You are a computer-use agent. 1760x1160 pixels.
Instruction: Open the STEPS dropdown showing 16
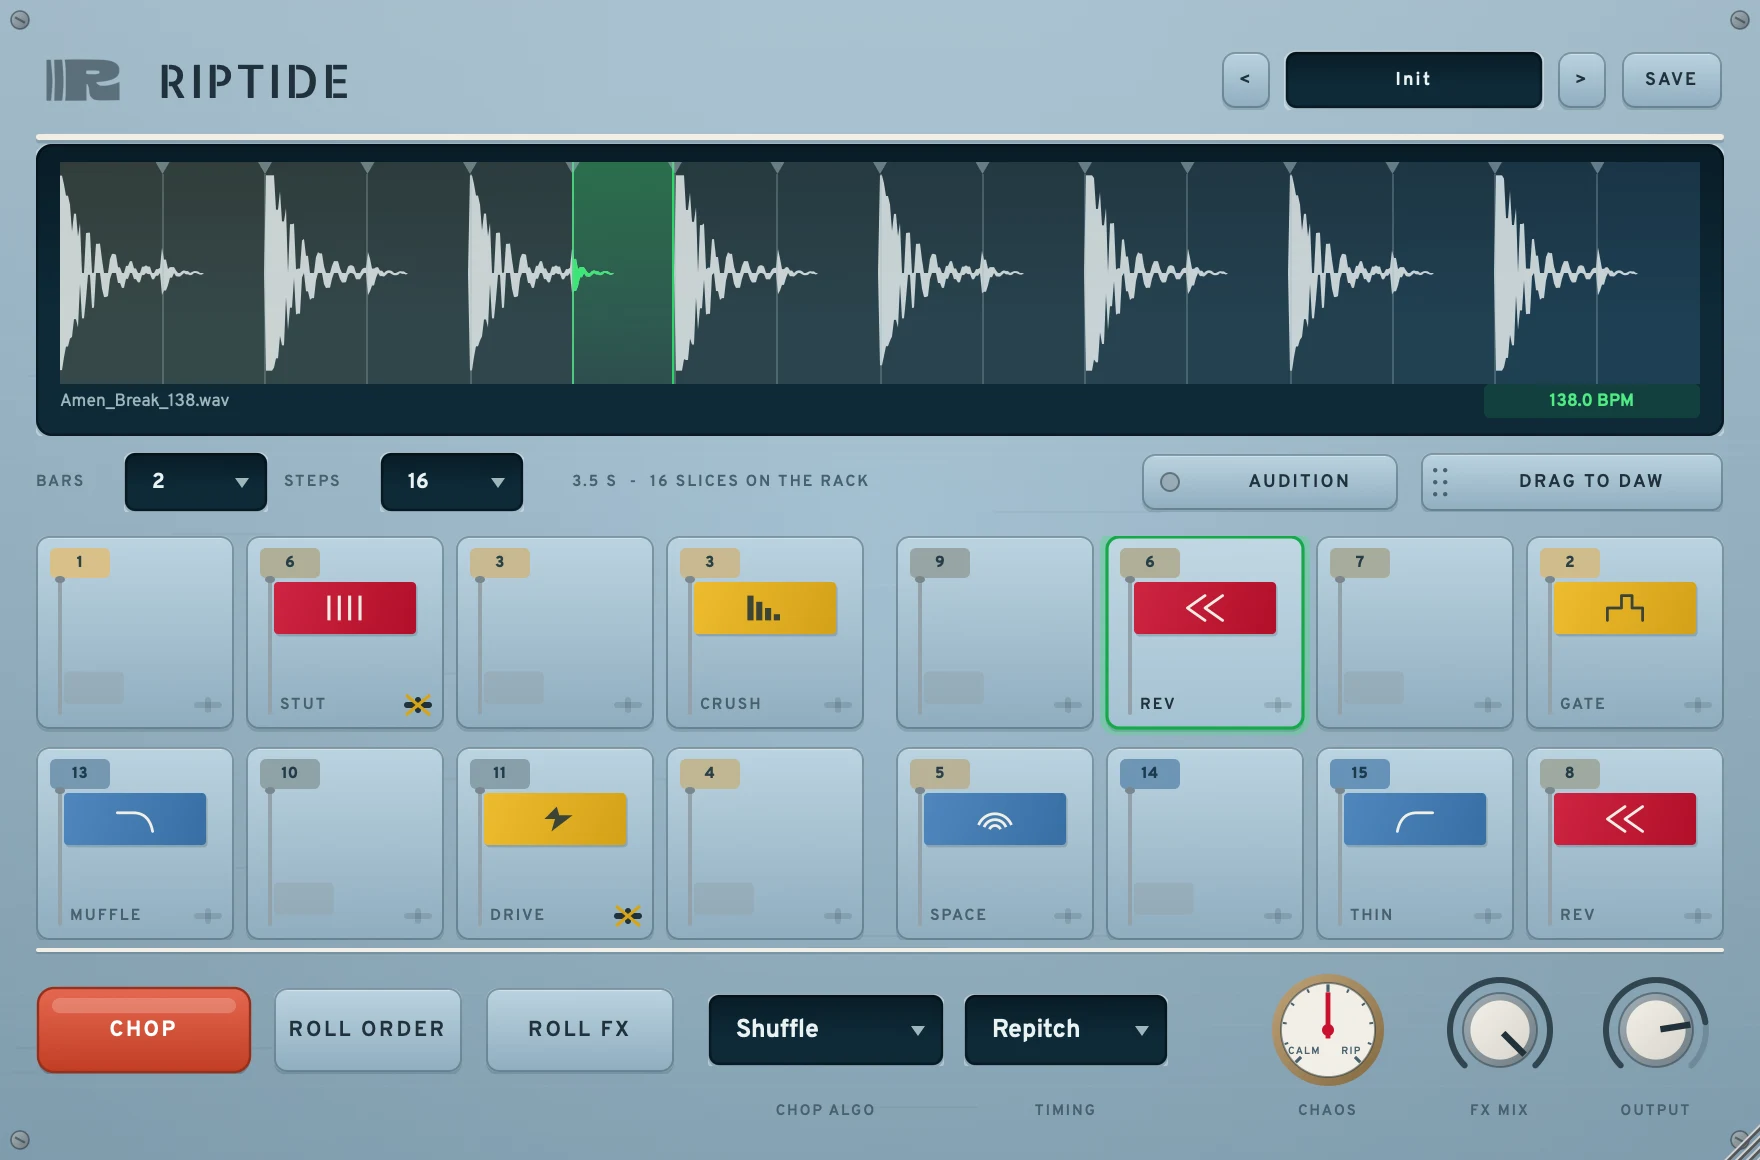coord(452,481)
